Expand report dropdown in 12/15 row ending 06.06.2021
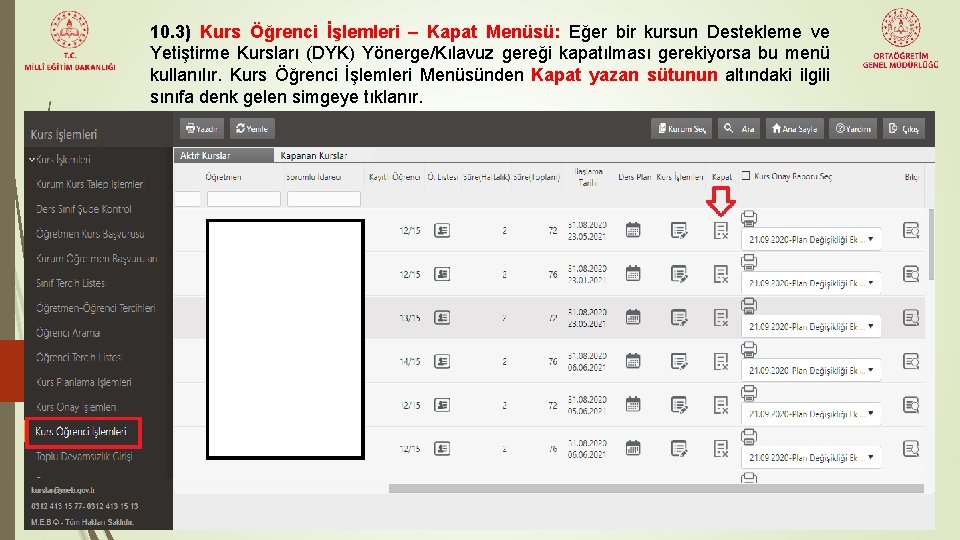 pos(811,457)
